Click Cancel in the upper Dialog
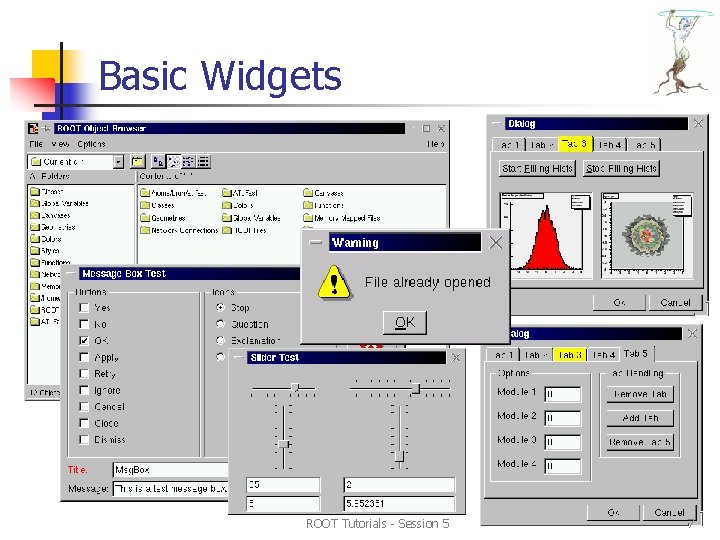 [675, 302]
